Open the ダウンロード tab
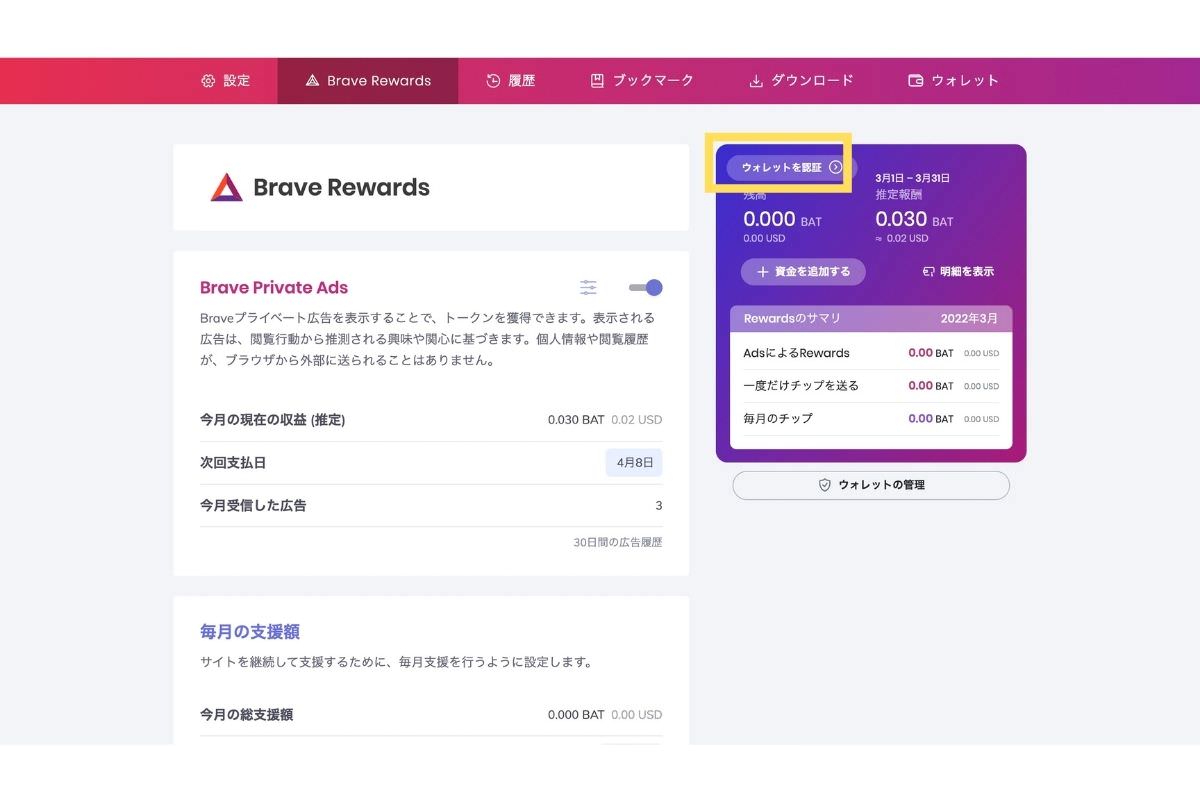Image resolution: width=1200 pixels, height=800 pixels. [x=801, y=81]
